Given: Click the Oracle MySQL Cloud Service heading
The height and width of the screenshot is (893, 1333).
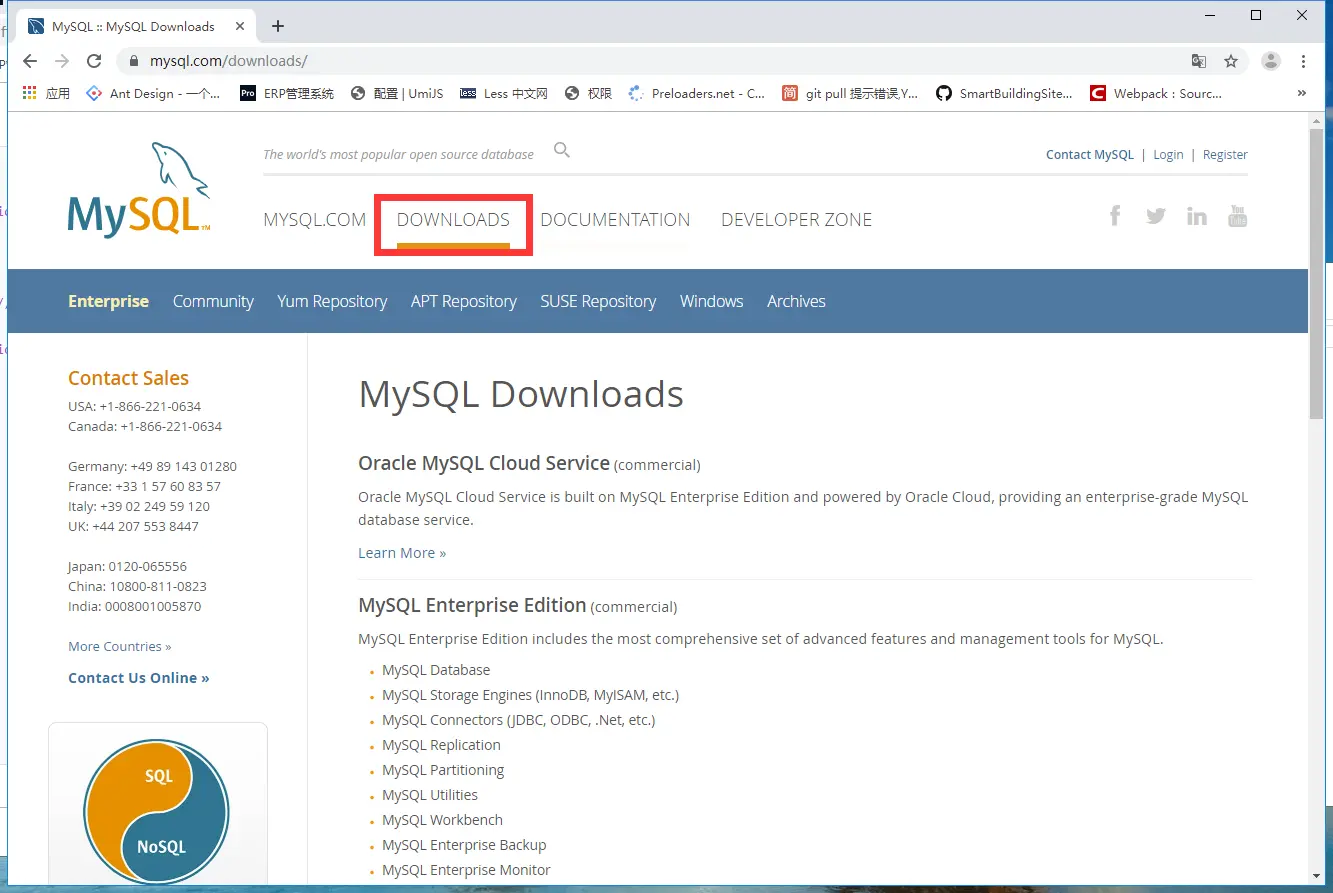Looking at the screenshot, I should point(484,463).
